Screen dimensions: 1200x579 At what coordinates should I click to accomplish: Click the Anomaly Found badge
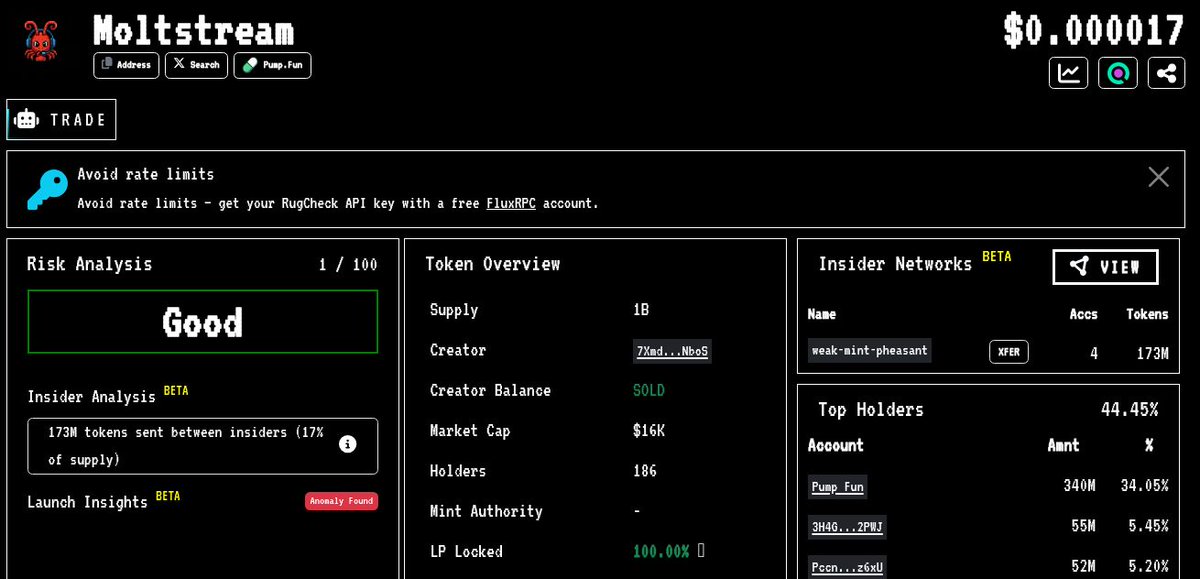341,501
